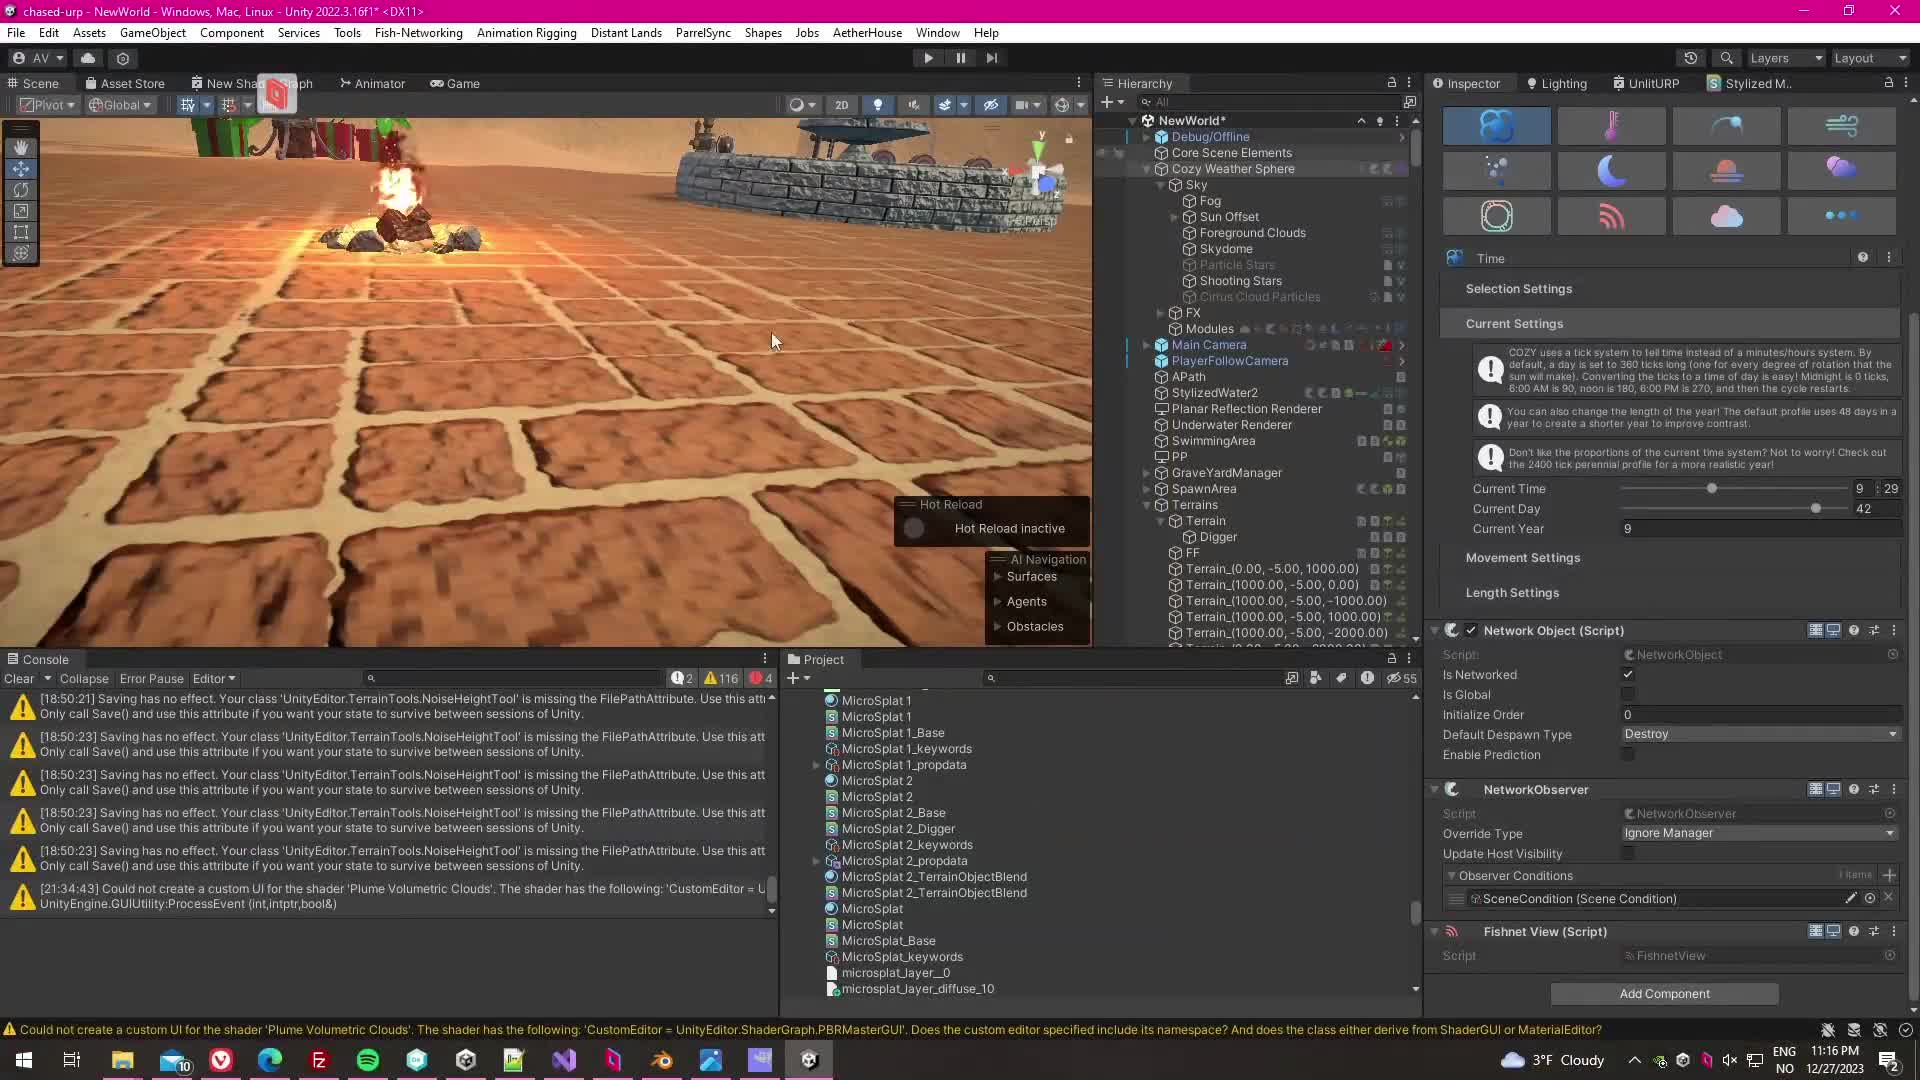1920x1080 pixels.
Task: Toggle scene lighting with the bulb icon
Action: coord(878,105)
